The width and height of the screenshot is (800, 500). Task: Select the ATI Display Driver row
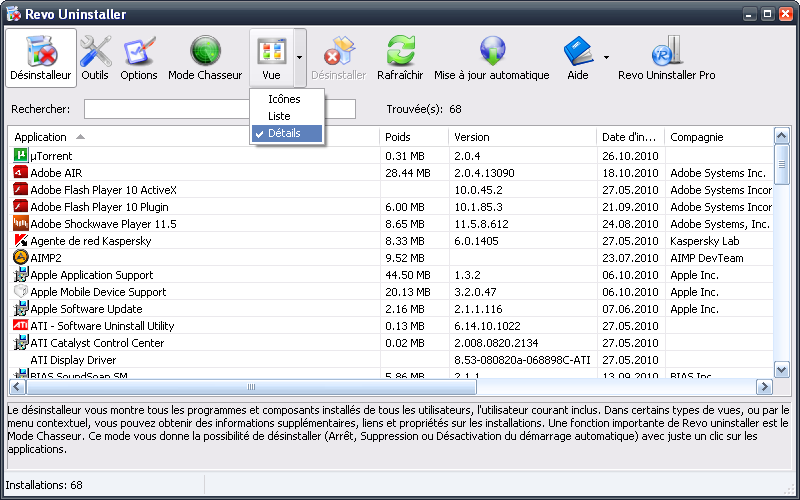coord(391,360)
